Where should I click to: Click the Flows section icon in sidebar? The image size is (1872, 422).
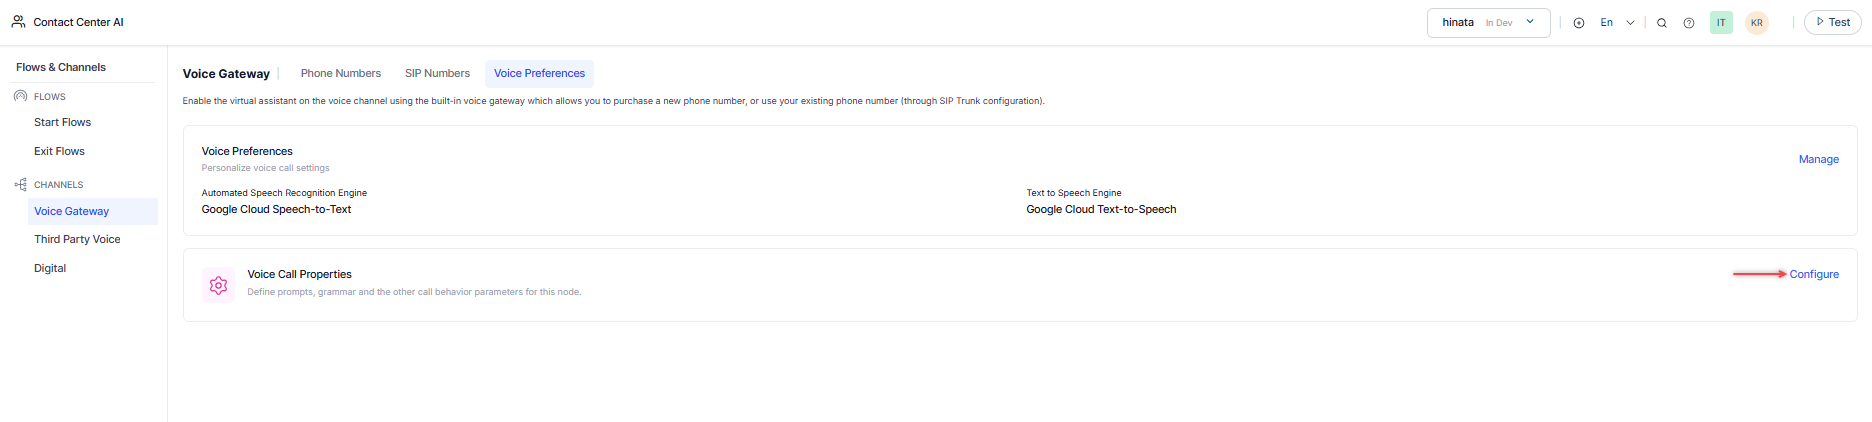point(20,97)
